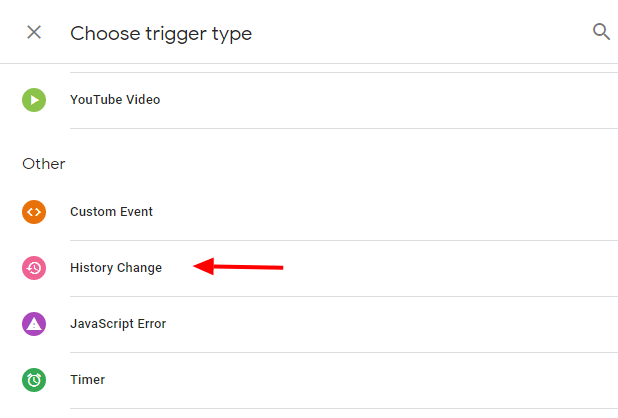Click the green YouTube Video play icon
The width and height of the screenshot is (618, 418).
point(34,100)
